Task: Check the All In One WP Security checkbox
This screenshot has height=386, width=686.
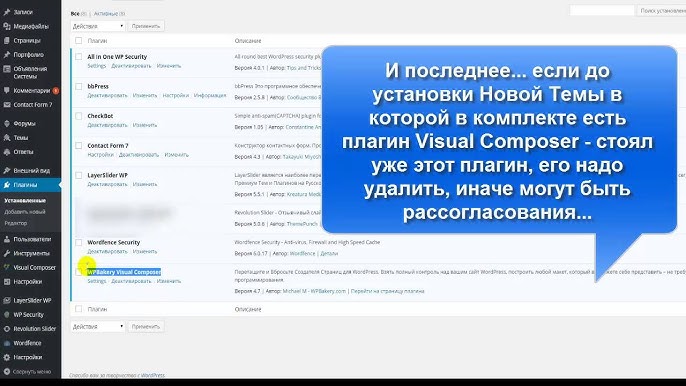Action: [x=78, y=57]
